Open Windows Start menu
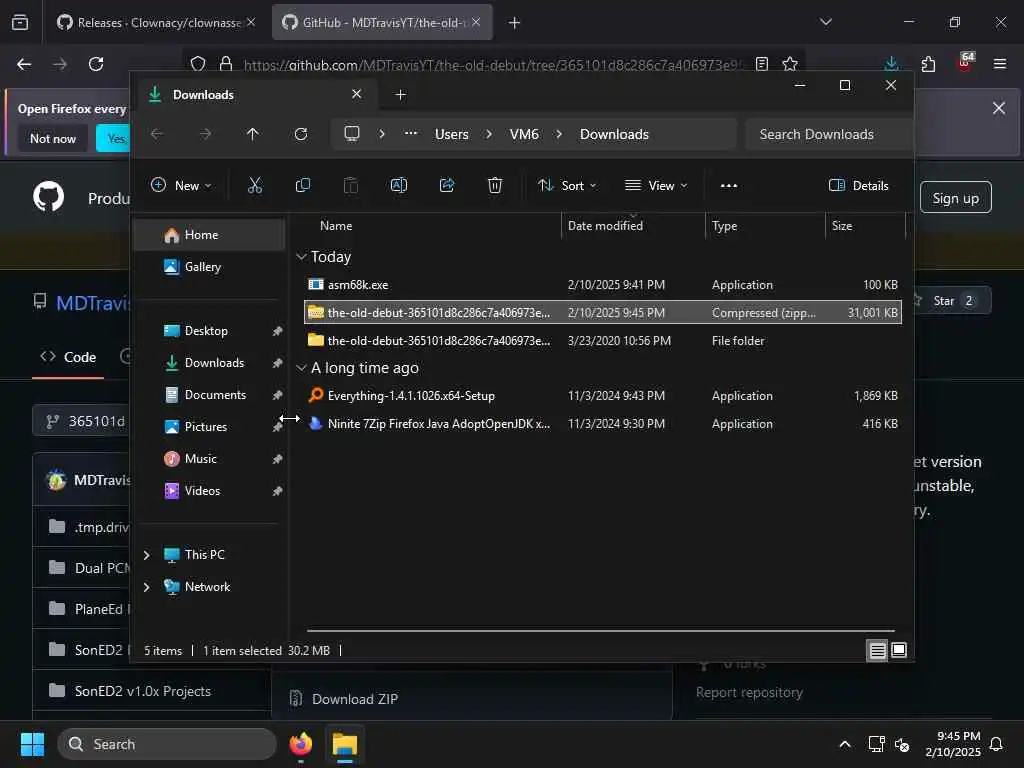 click(33, 744)
